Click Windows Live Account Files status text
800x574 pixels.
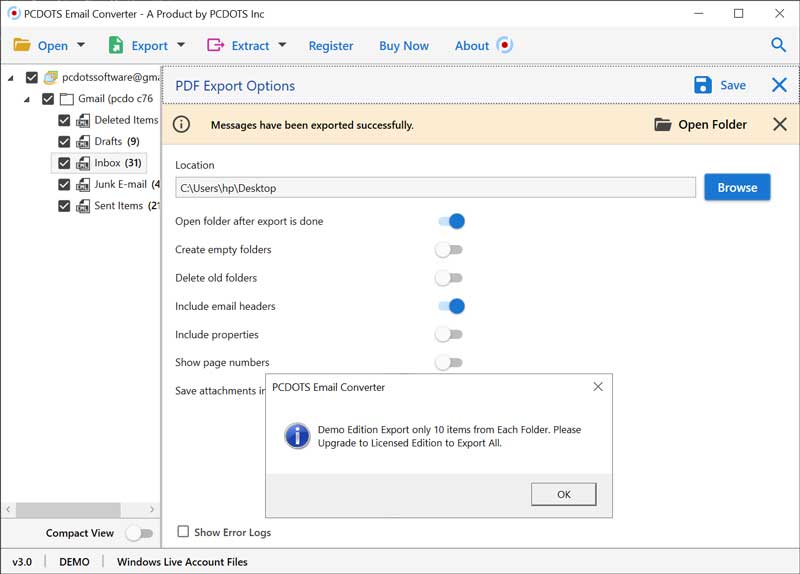coord(182,562)
